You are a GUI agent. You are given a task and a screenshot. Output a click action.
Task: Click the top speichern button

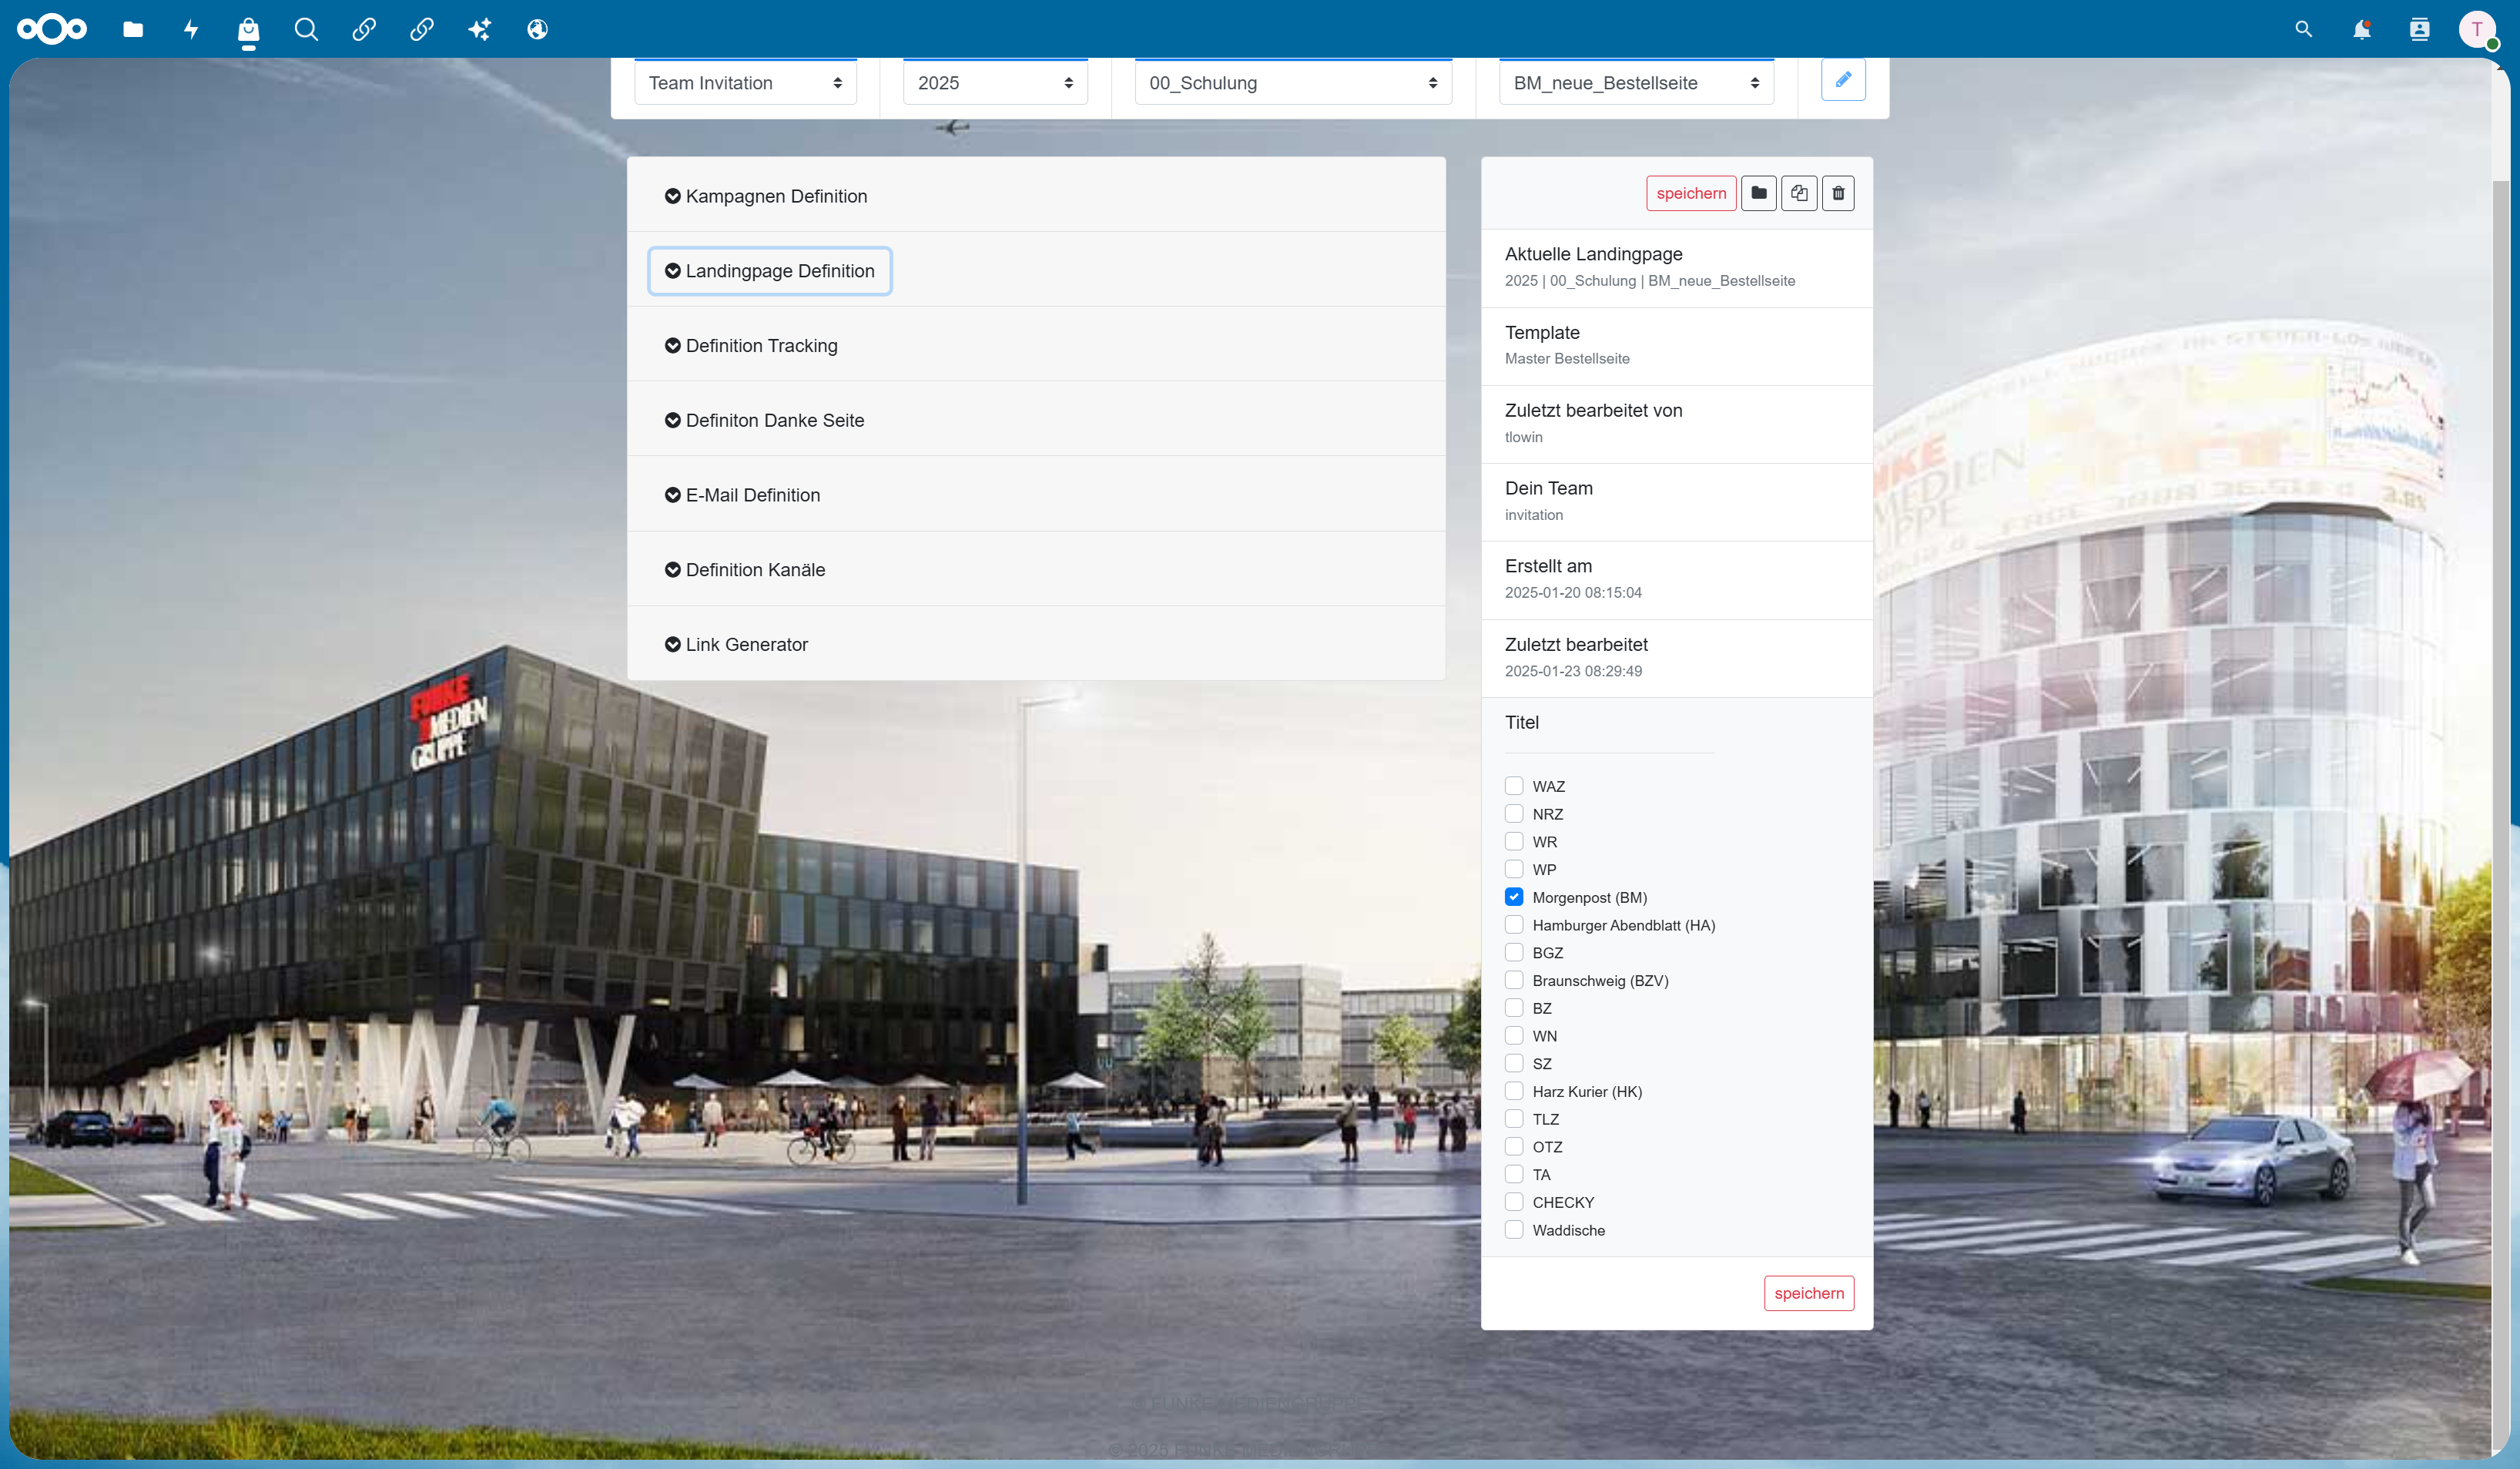coord(1691,193)
